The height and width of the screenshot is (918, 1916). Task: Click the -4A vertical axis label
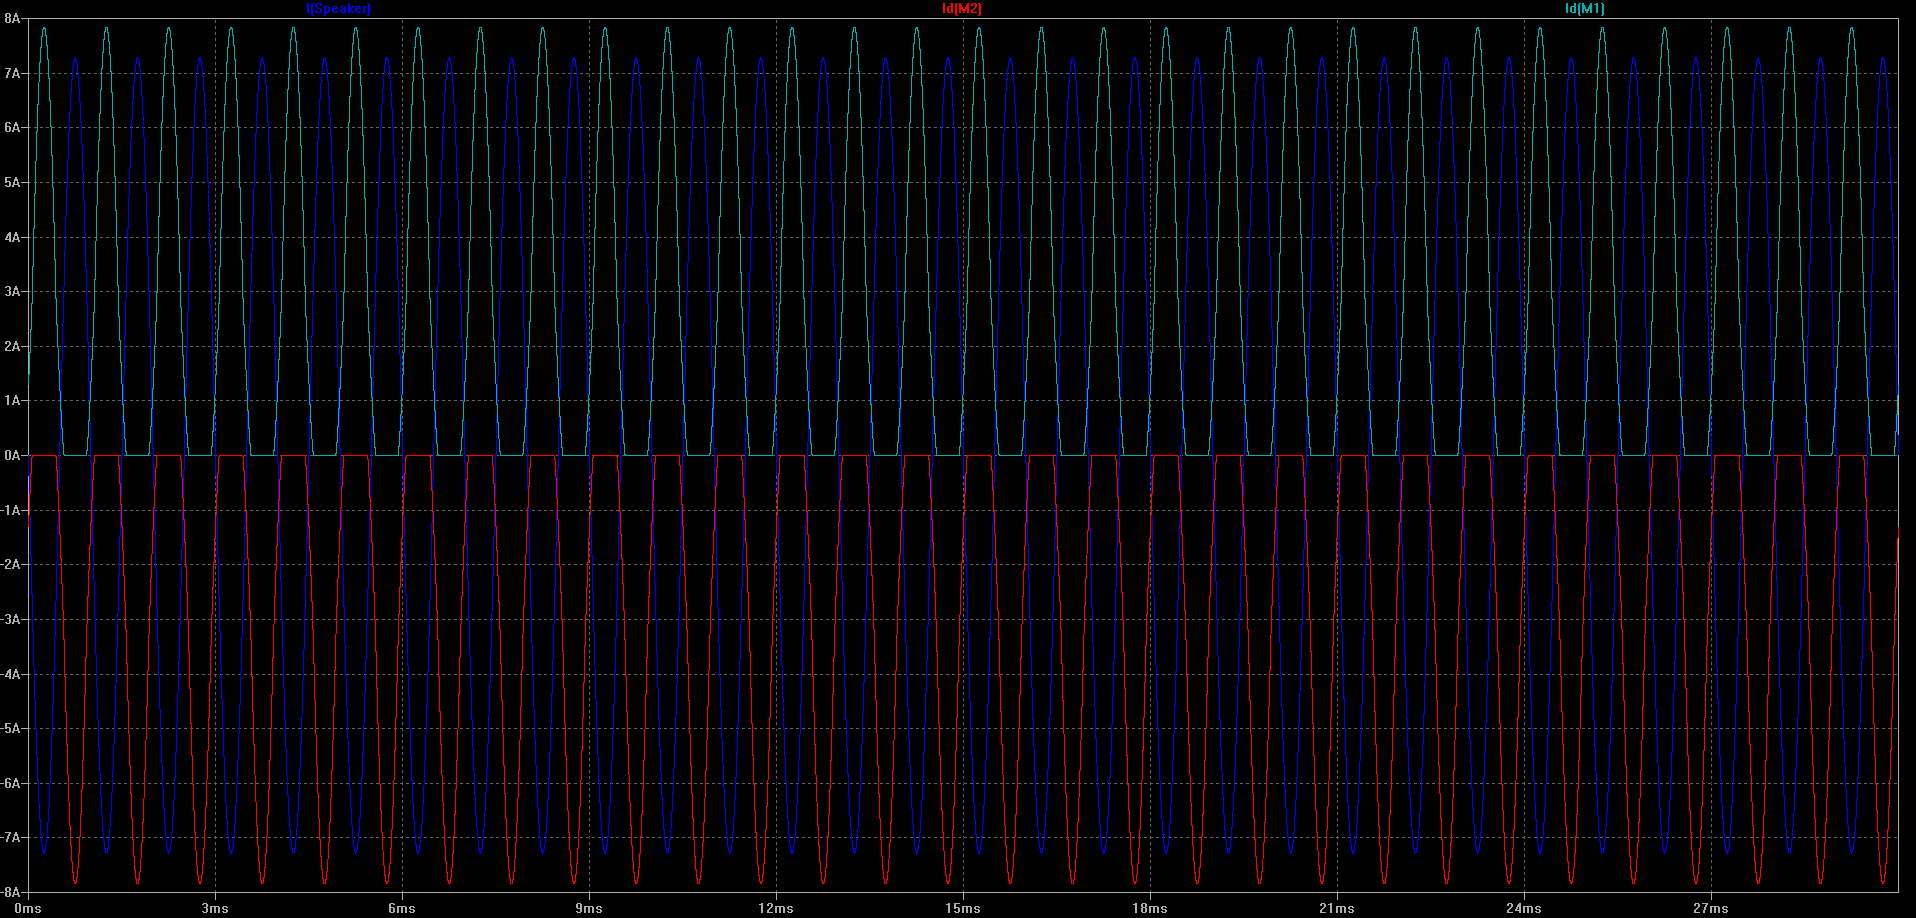coord(10,674)
